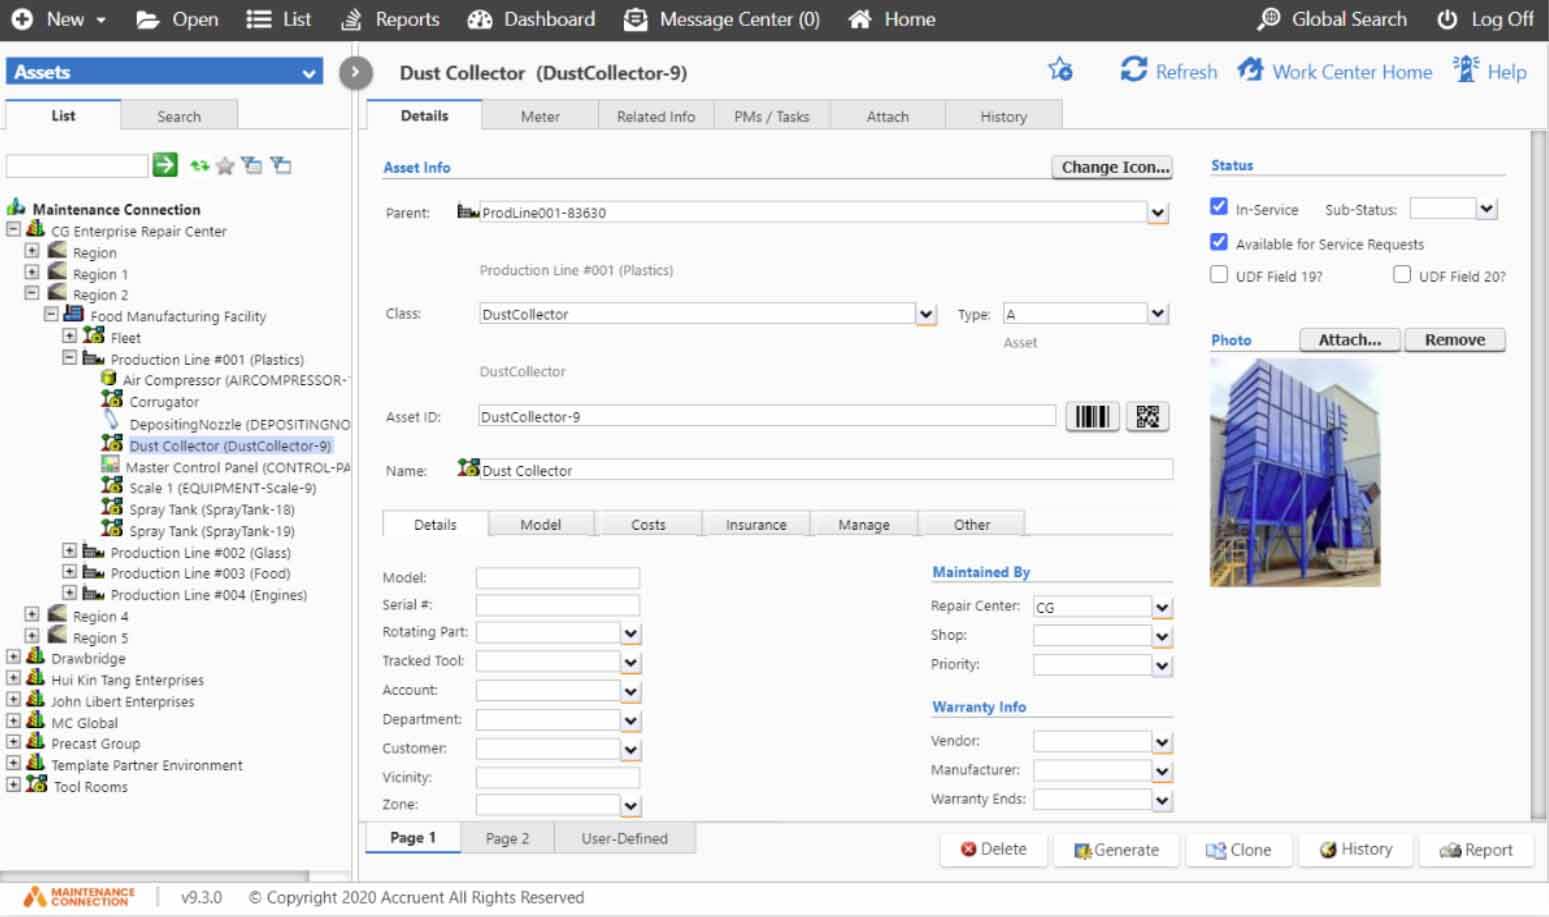Screen dimensions: 1549x917
Task: Open the QR code for the asset
Action: (x=1147, y=417)
